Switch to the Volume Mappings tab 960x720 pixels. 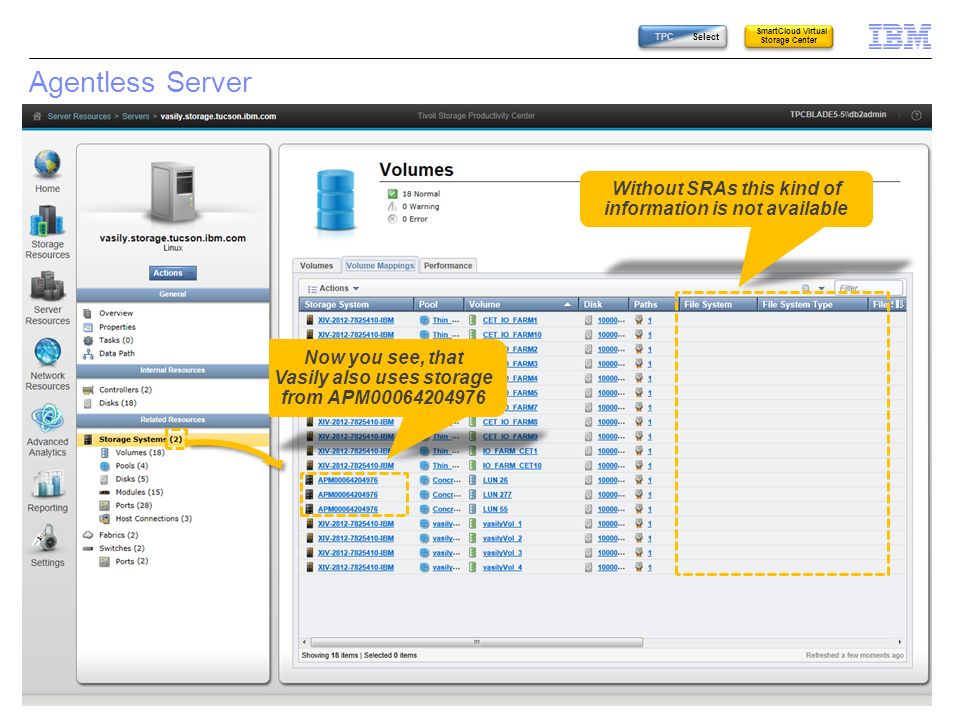(380, 266)
